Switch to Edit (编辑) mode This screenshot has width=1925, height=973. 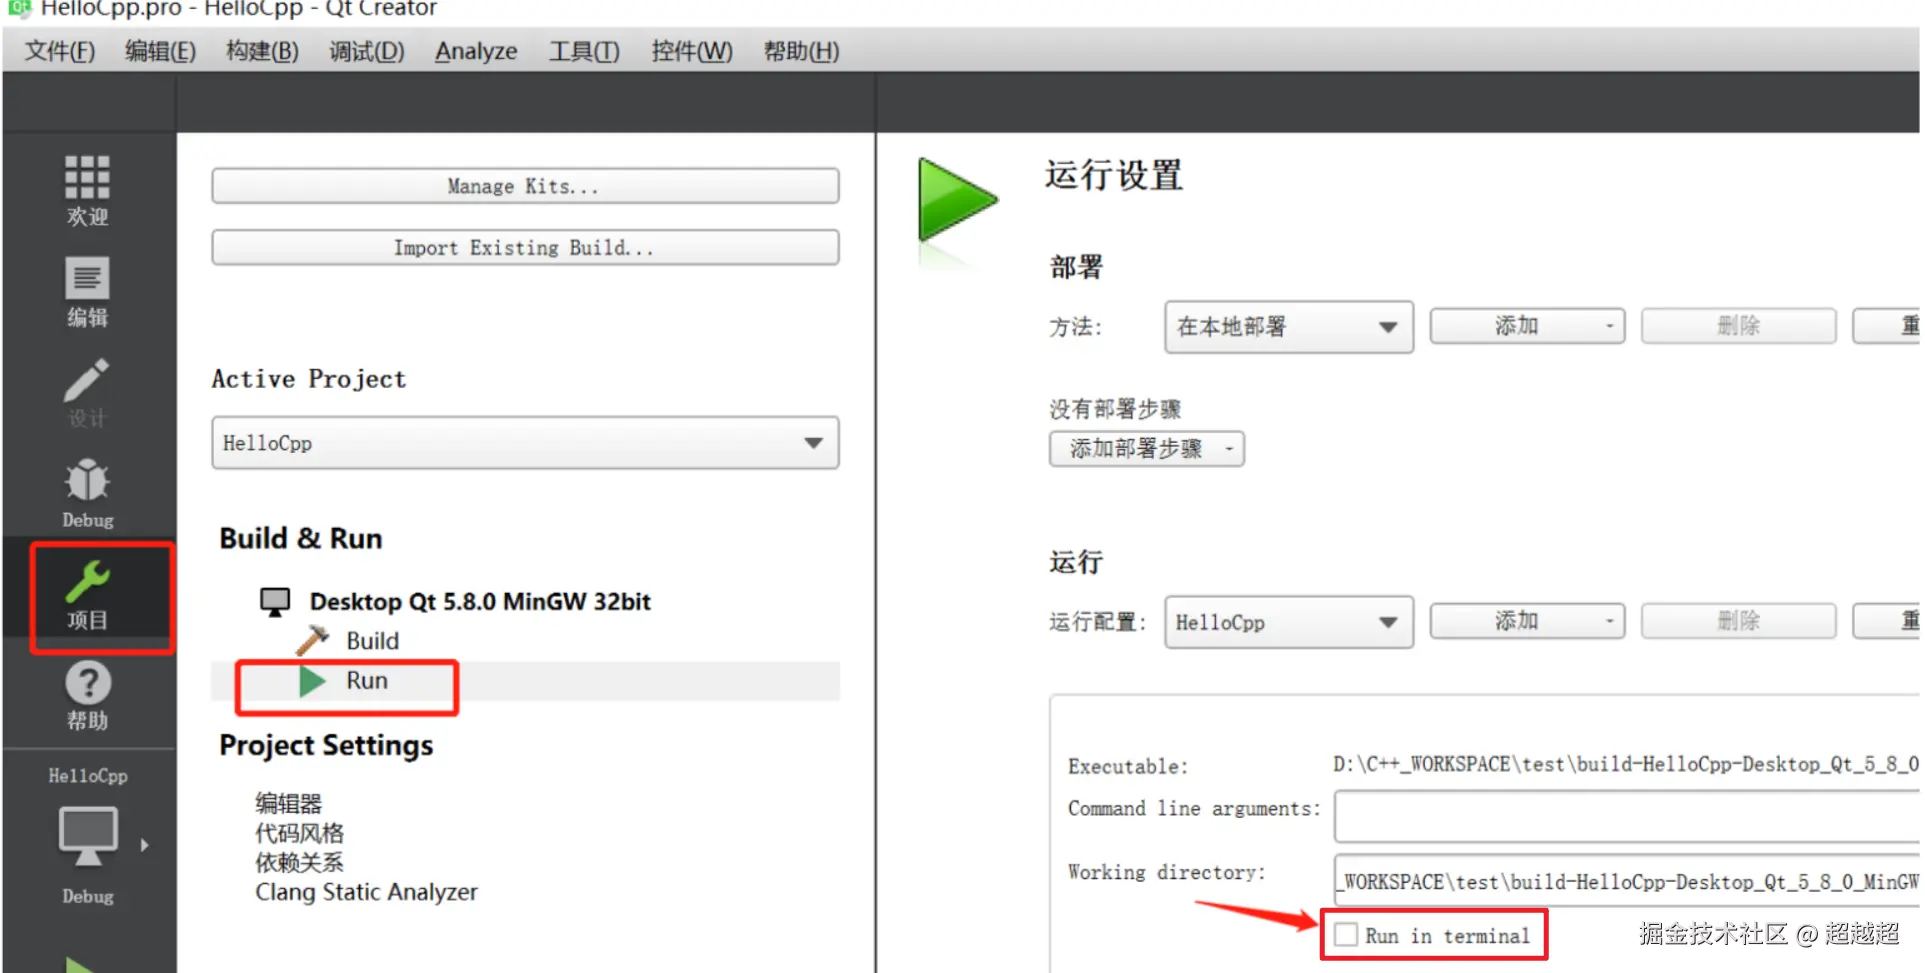pyautogui.click(x=88, y=292)
